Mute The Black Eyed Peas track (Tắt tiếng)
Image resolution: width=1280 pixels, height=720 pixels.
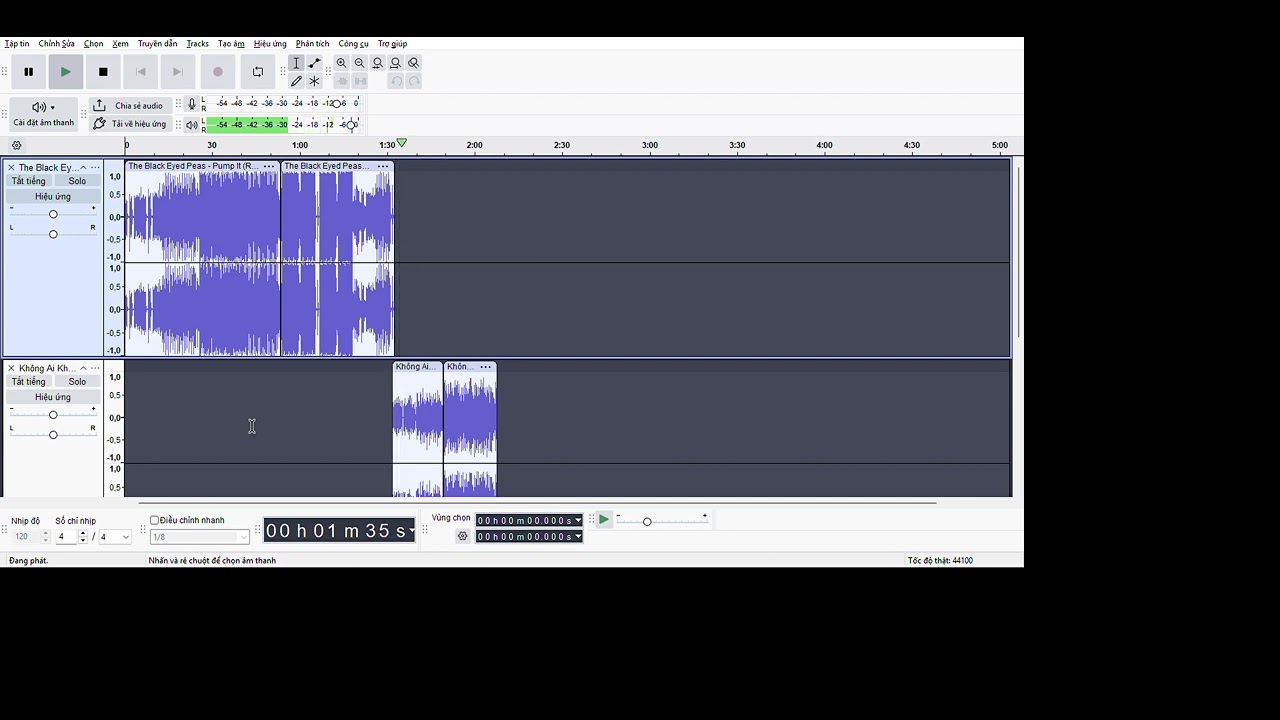28,182
